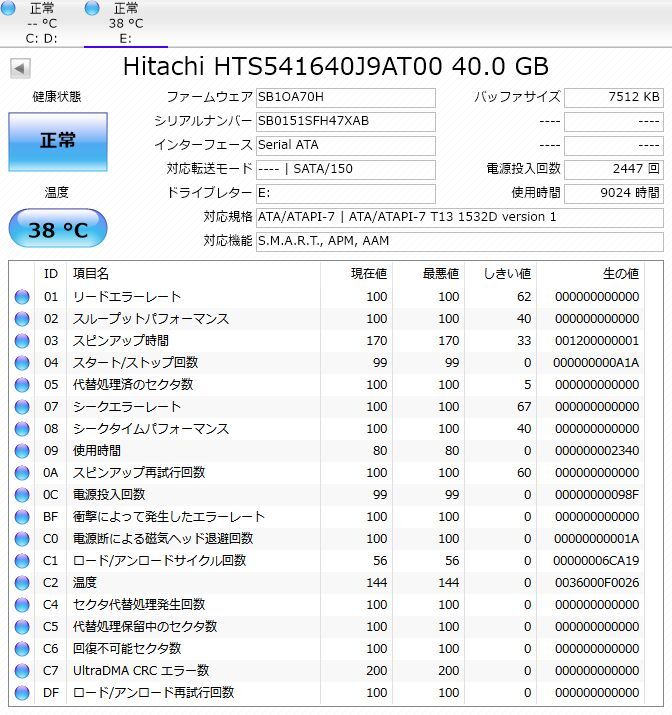Select the スピンアップ時間 attribute name
This screenshot has width=672, height=715.
click(121, 341)
